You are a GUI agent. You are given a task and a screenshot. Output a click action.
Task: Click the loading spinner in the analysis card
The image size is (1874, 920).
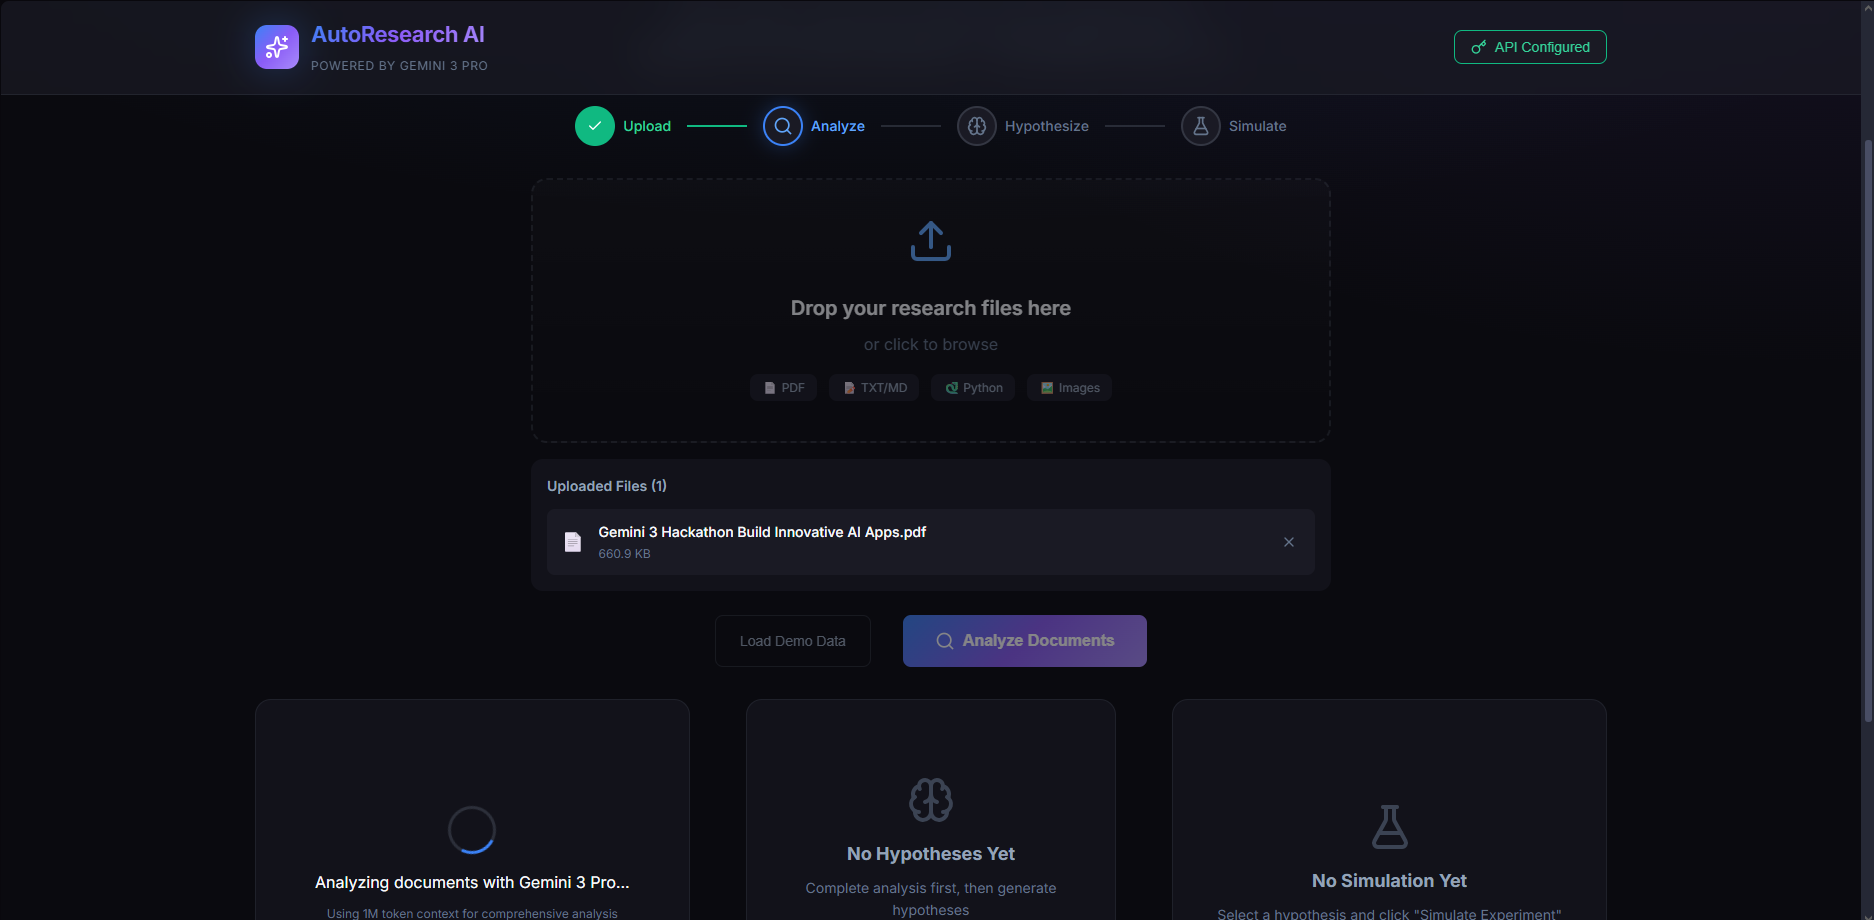pyautogui.click(x=472, y=830)
